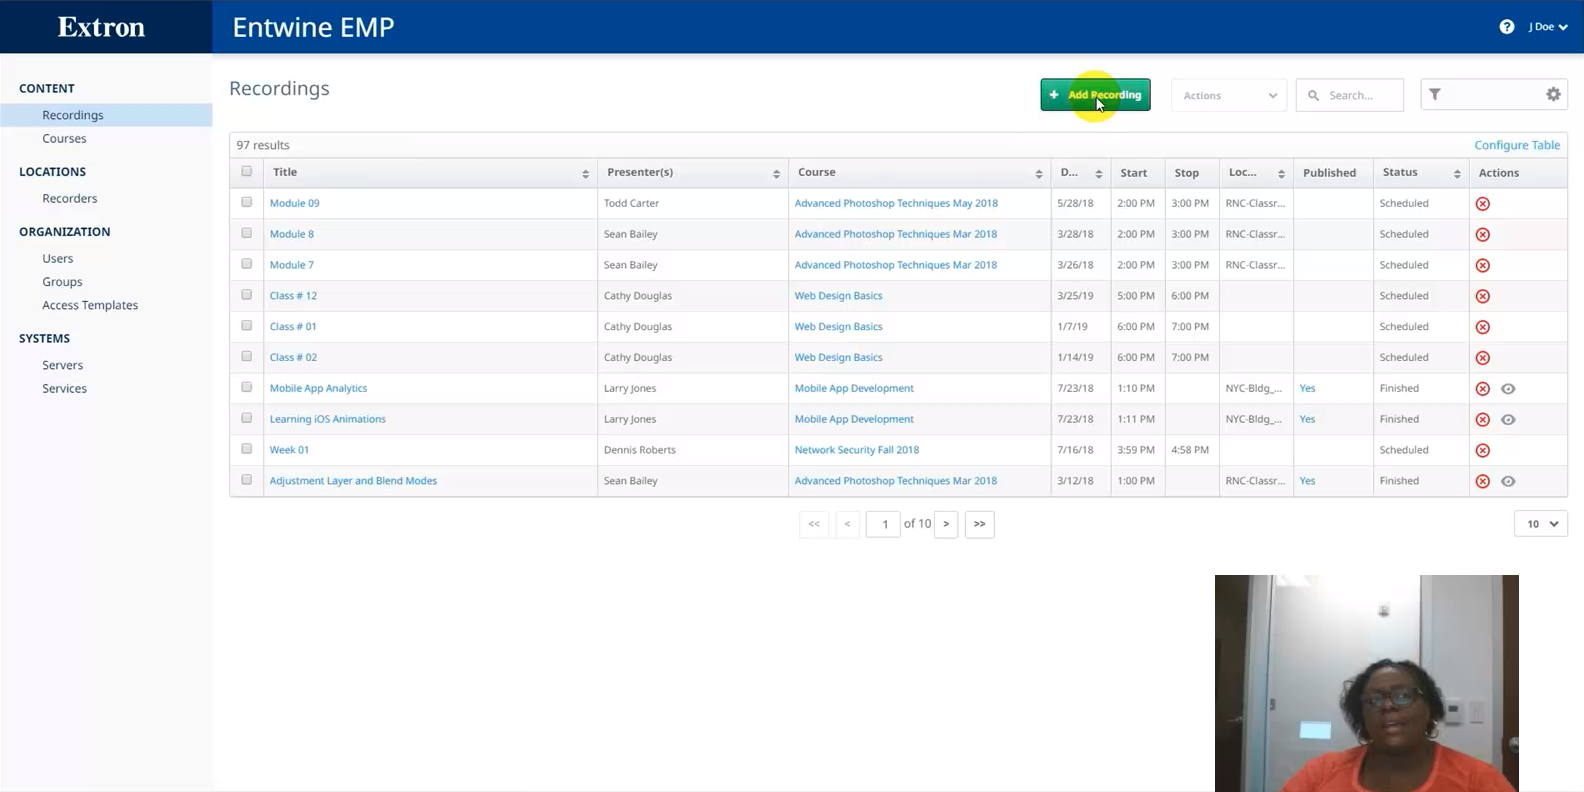Open the help question mark icon
This screenshot has width=1584, height=792.
pyautogui.click(x=1506, y=27)
